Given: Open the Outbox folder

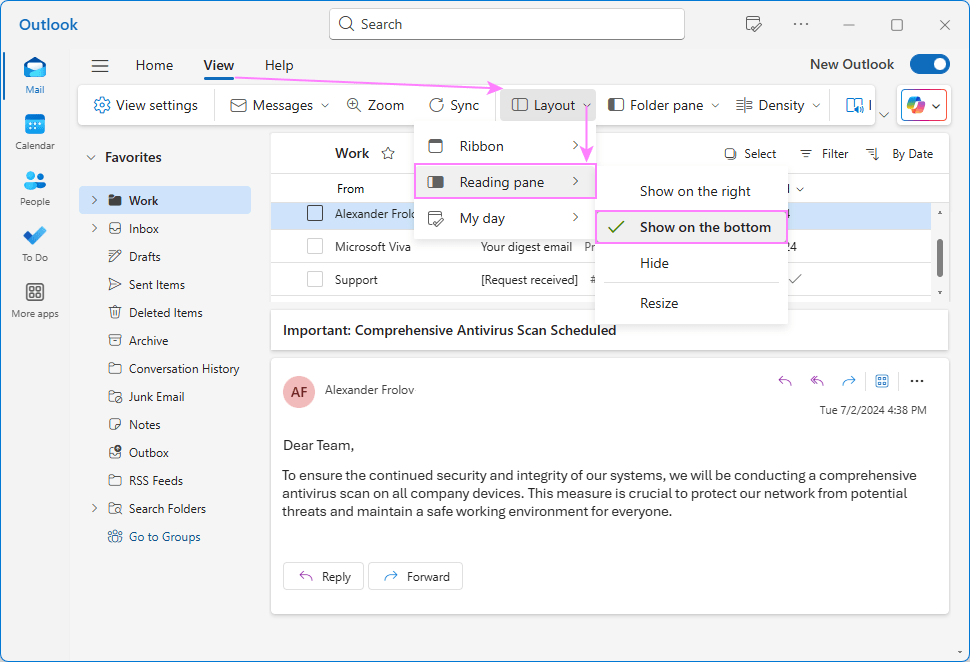Looking at the screenshot, I should 148,452.
